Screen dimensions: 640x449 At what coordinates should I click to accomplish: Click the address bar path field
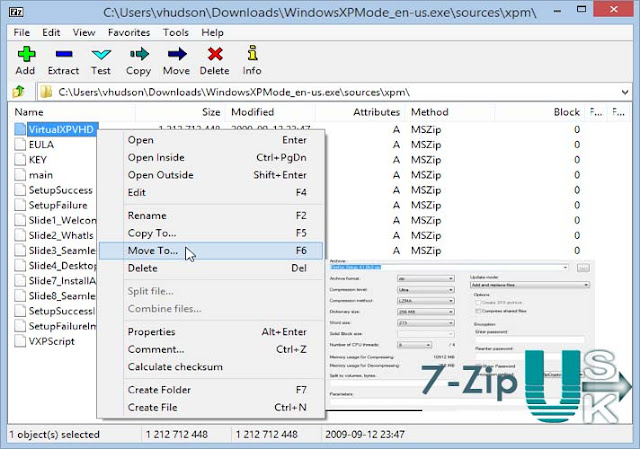click(335, 92)
